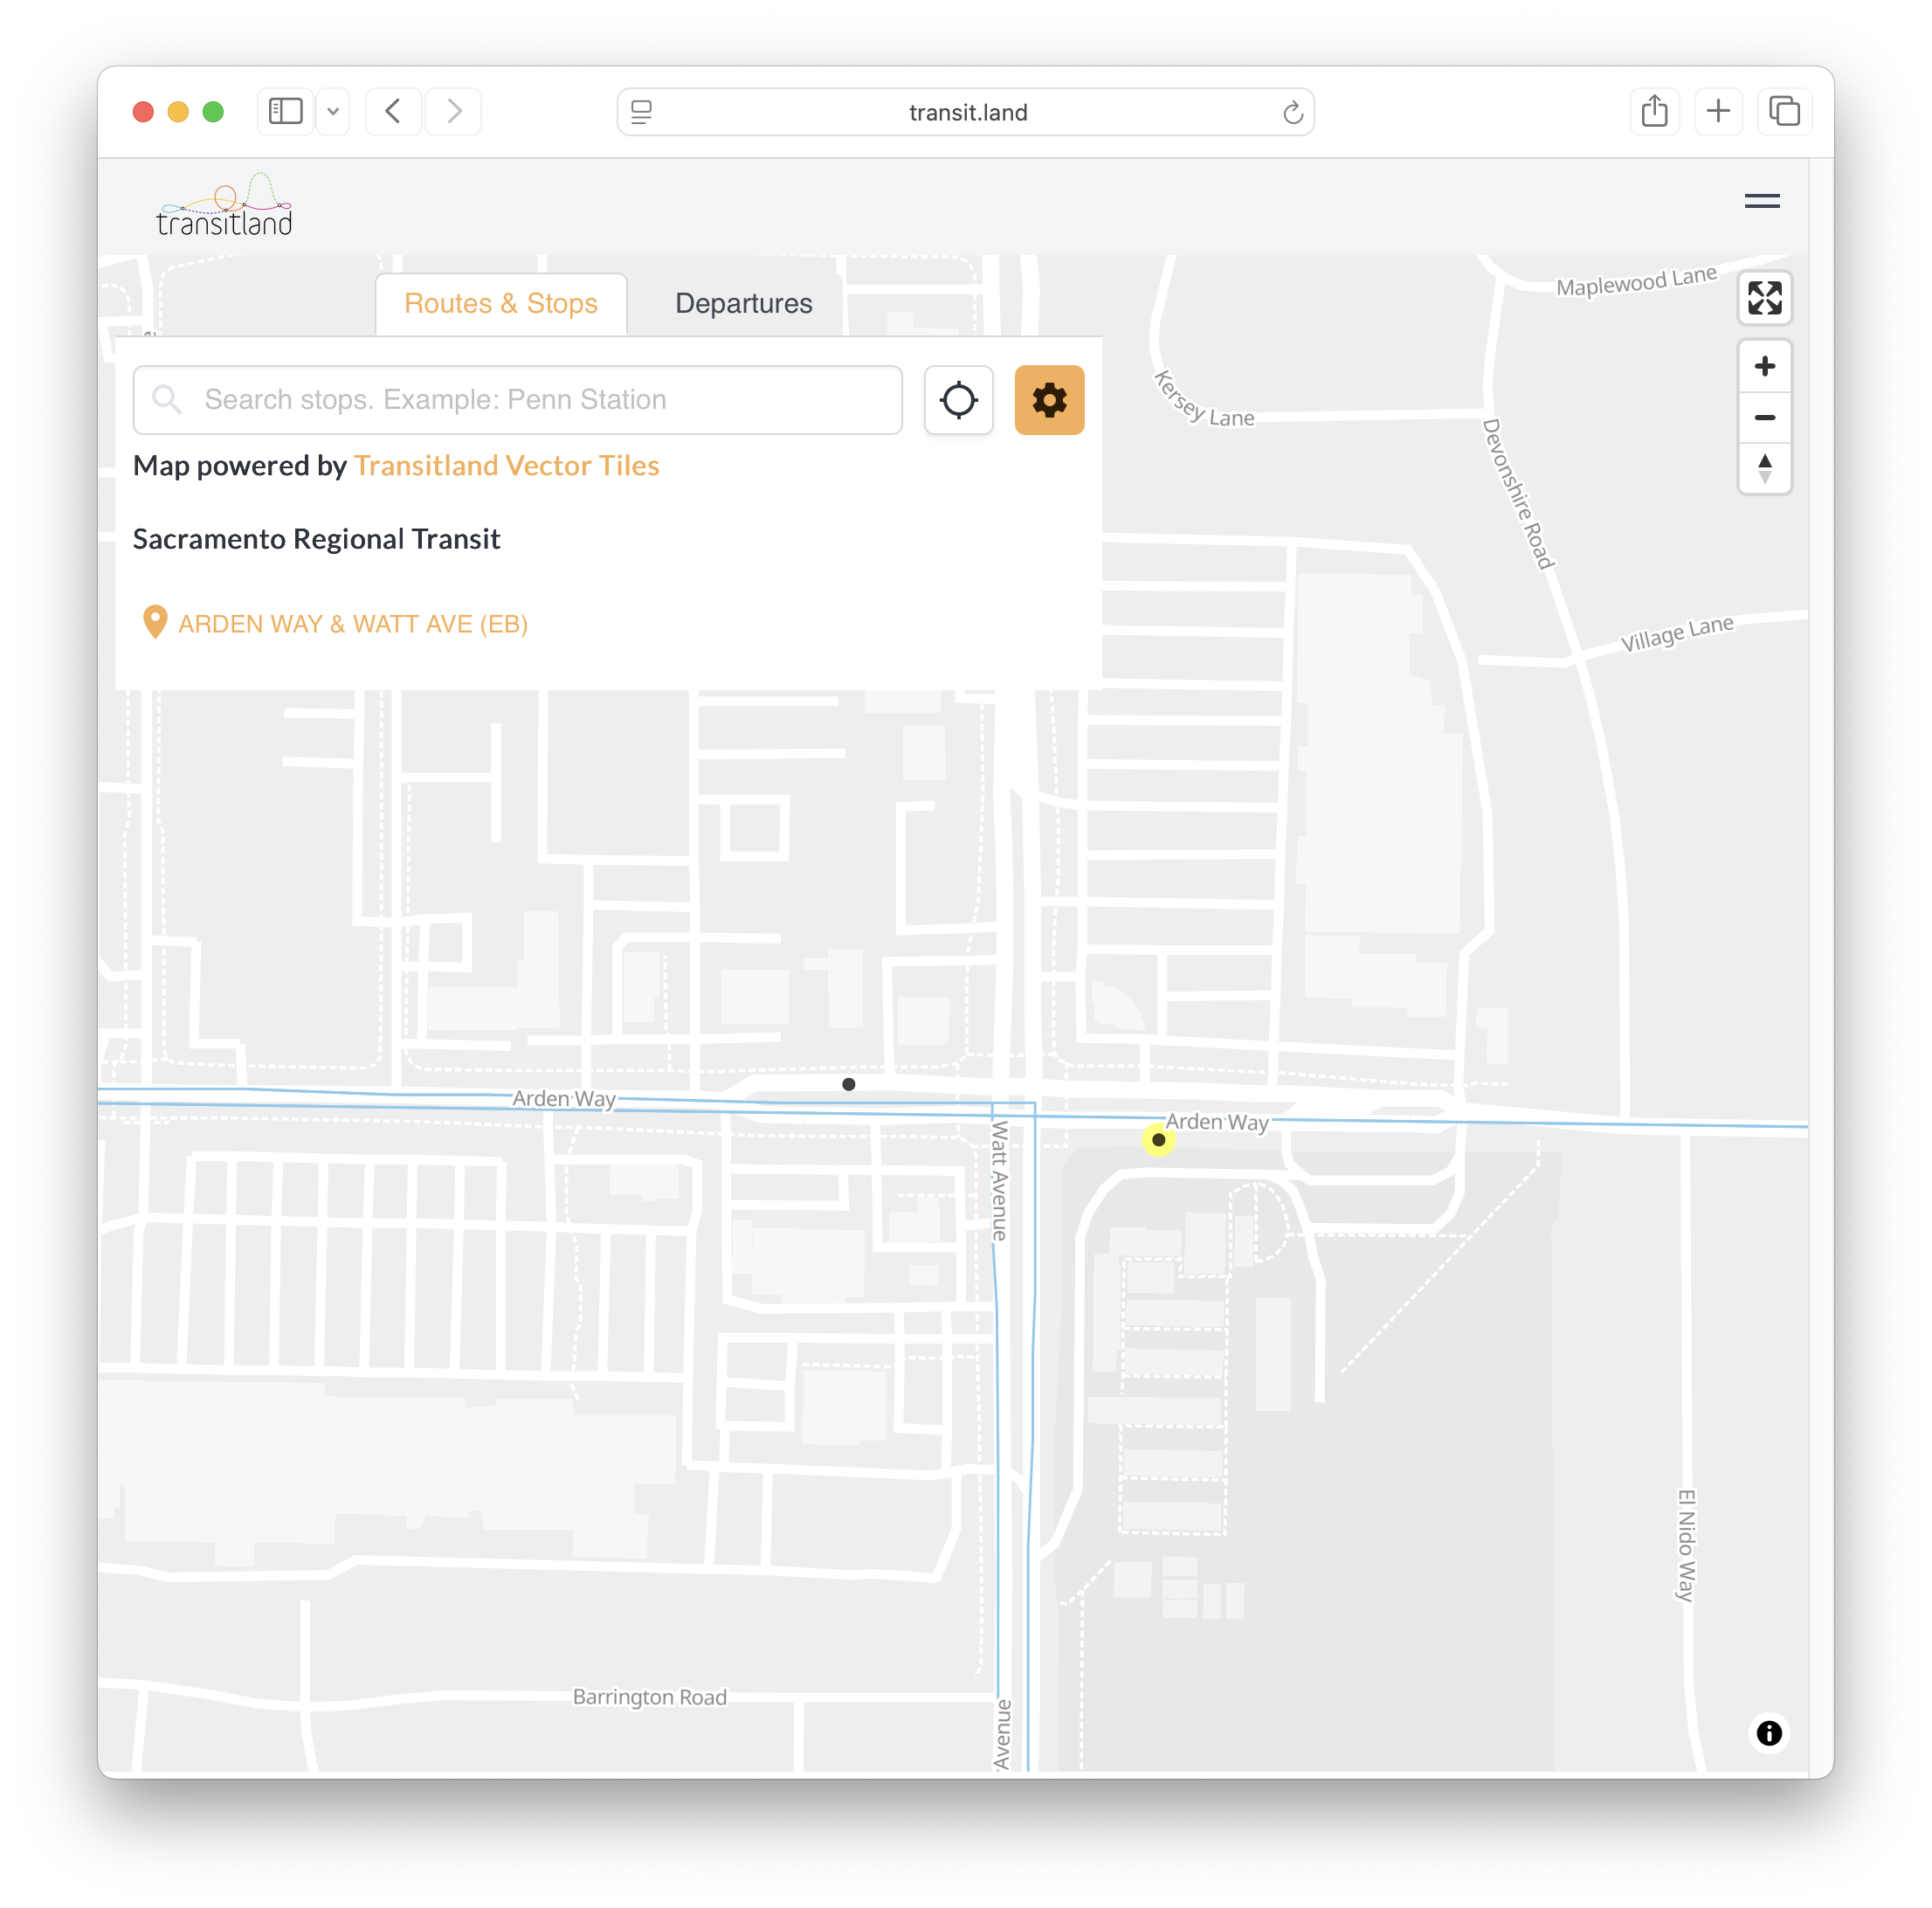Click the magnifier icon in the search box
Image resolution: width=1932 pixels, height=1908 pixels.
(x=168, y=400)
